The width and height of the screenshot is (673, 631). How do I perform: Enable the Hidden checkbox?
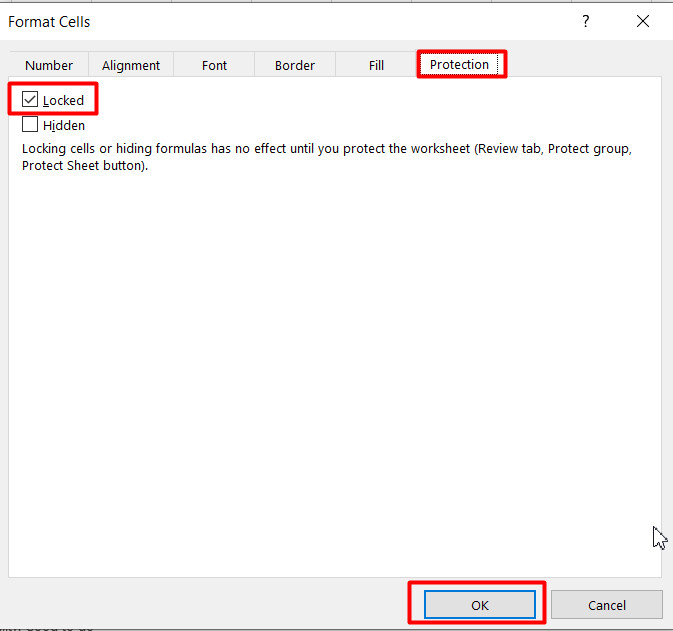(x=30, y=124)
